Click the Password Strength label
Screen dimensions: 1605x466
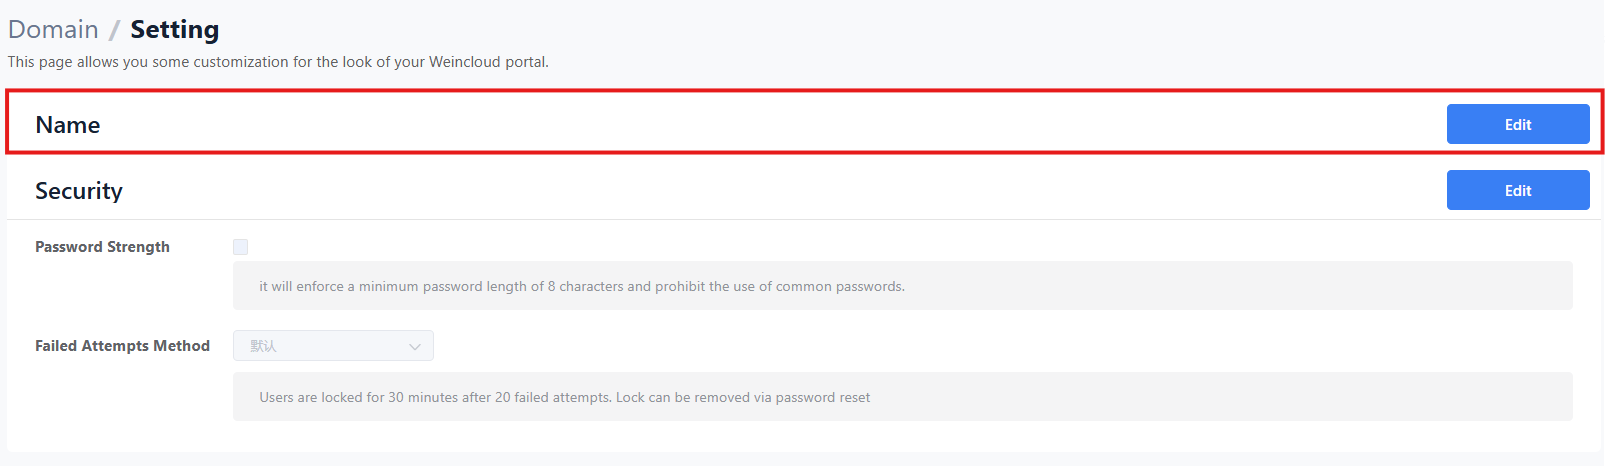pos(102,247)
